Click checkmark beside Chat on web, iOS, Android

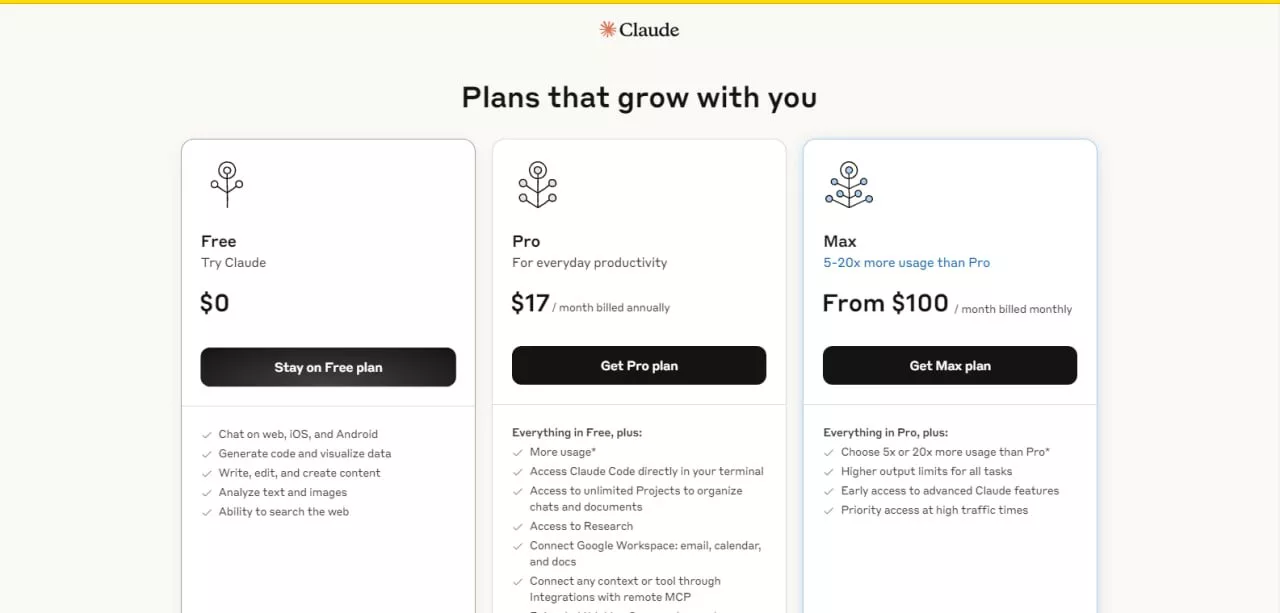(207, 435)
